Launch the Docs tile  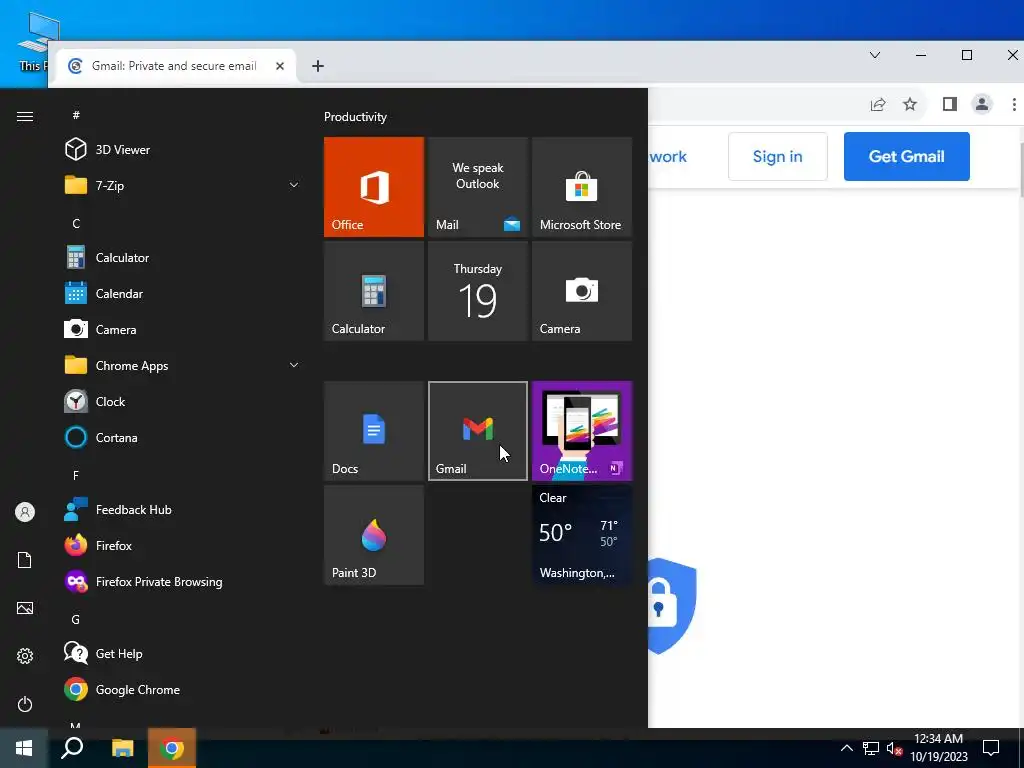click(x=374, y=431)
